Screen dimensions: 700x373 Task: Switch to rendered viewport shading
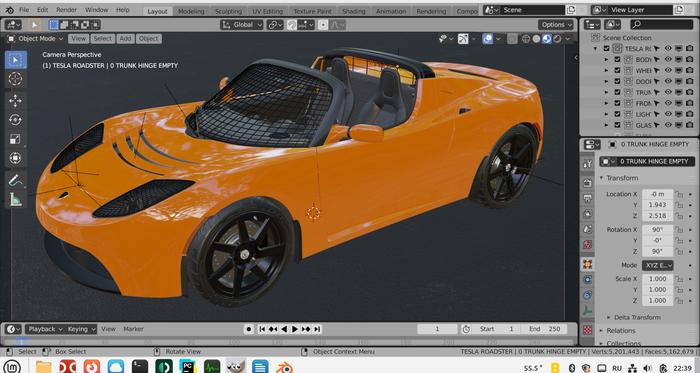pyautogui.click(x=557, y=39)
